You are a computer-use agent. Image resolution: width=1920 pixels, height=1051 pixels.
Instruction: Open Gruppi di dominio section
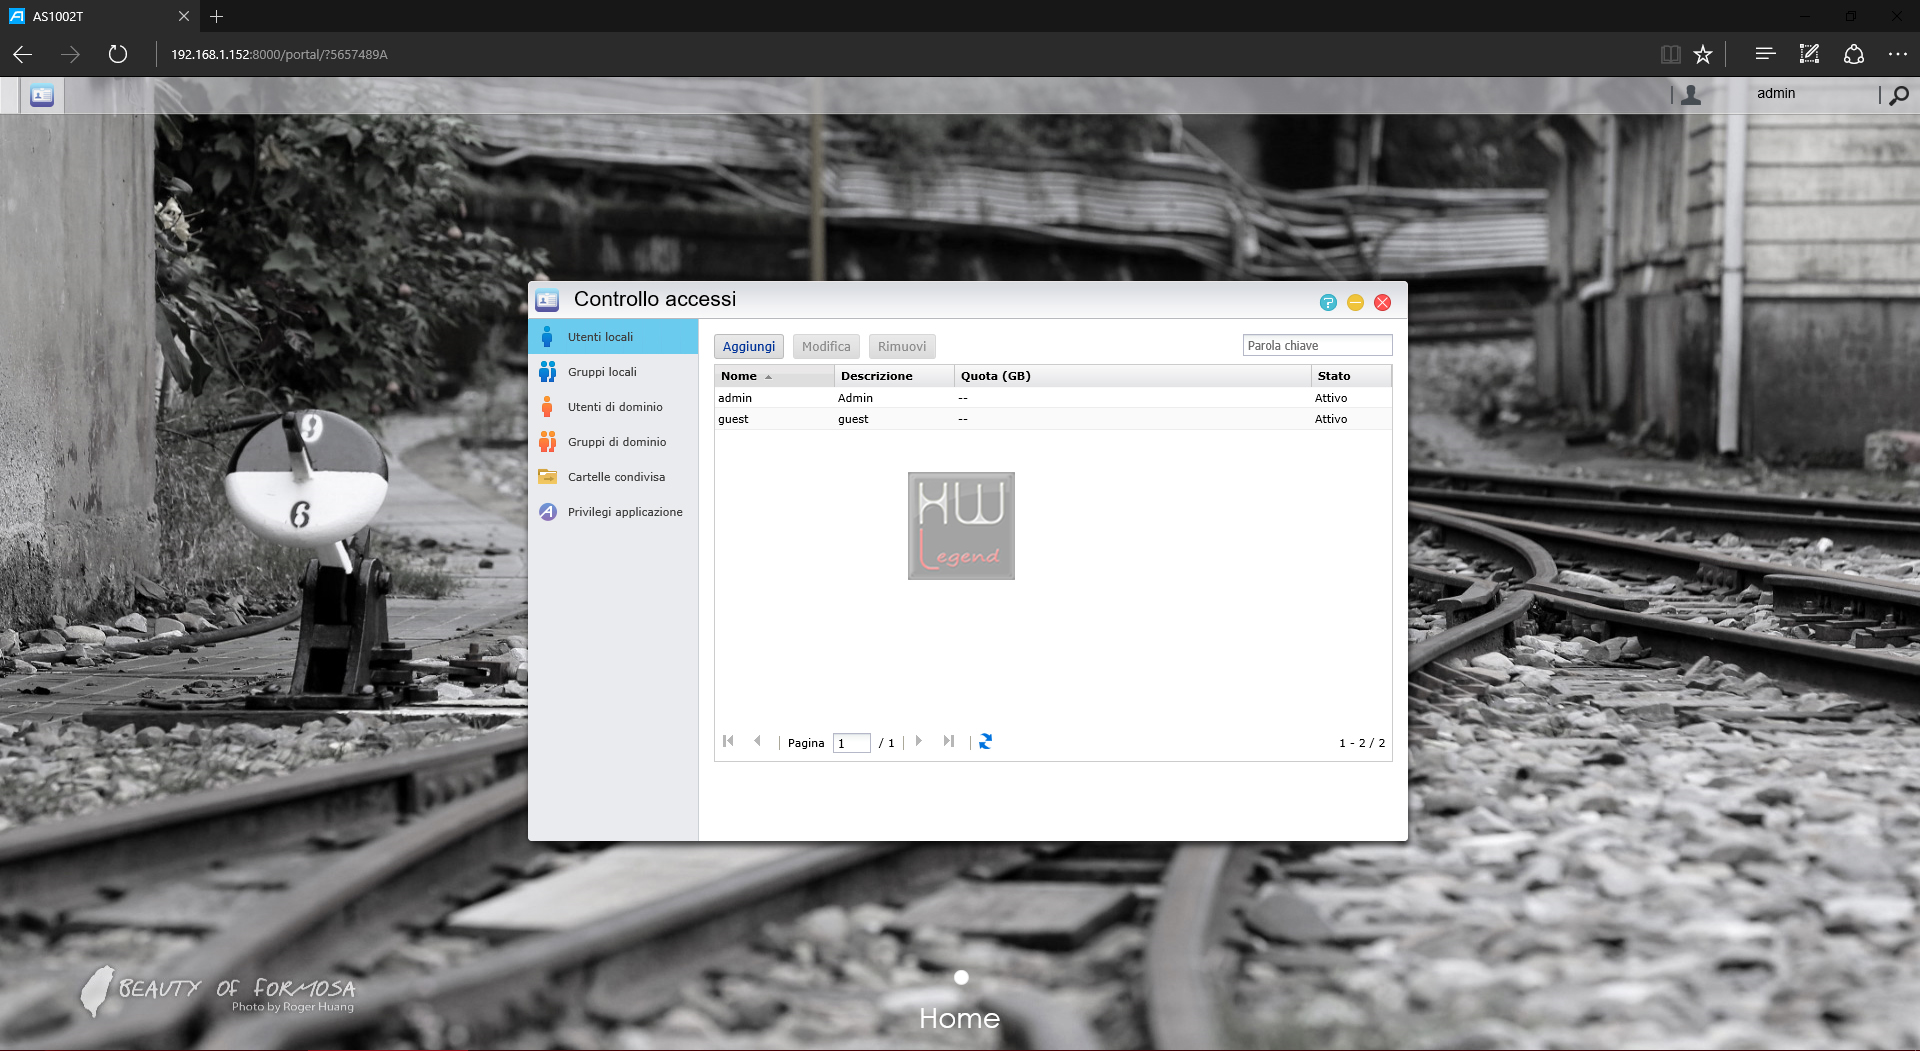pyautogui.click(x=613, y=442)
